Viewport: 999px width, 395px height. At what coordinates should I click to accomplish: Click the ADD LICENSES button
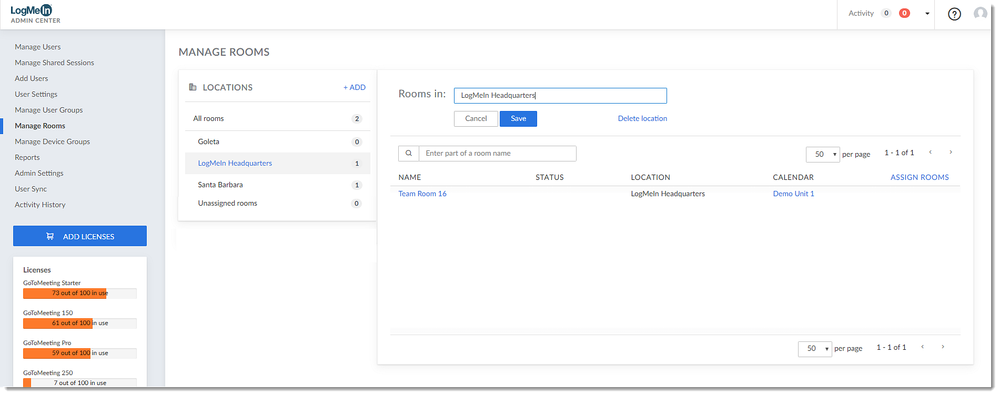80,236
